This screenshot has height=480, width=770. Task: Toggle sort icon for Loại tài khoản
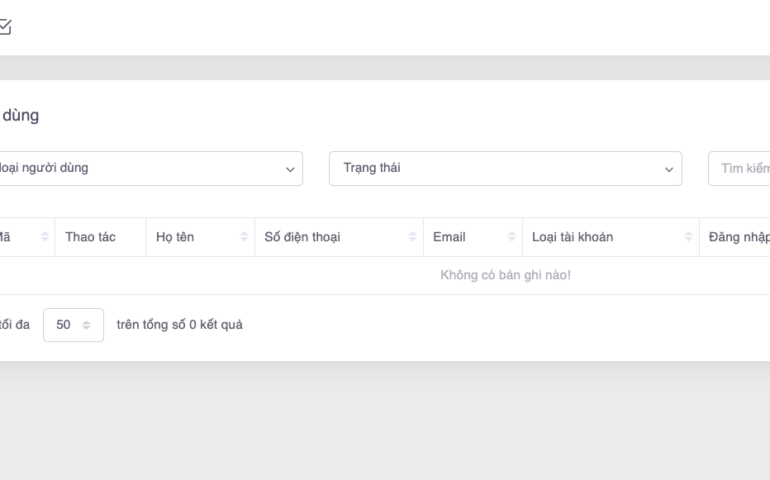click(688, 237)
